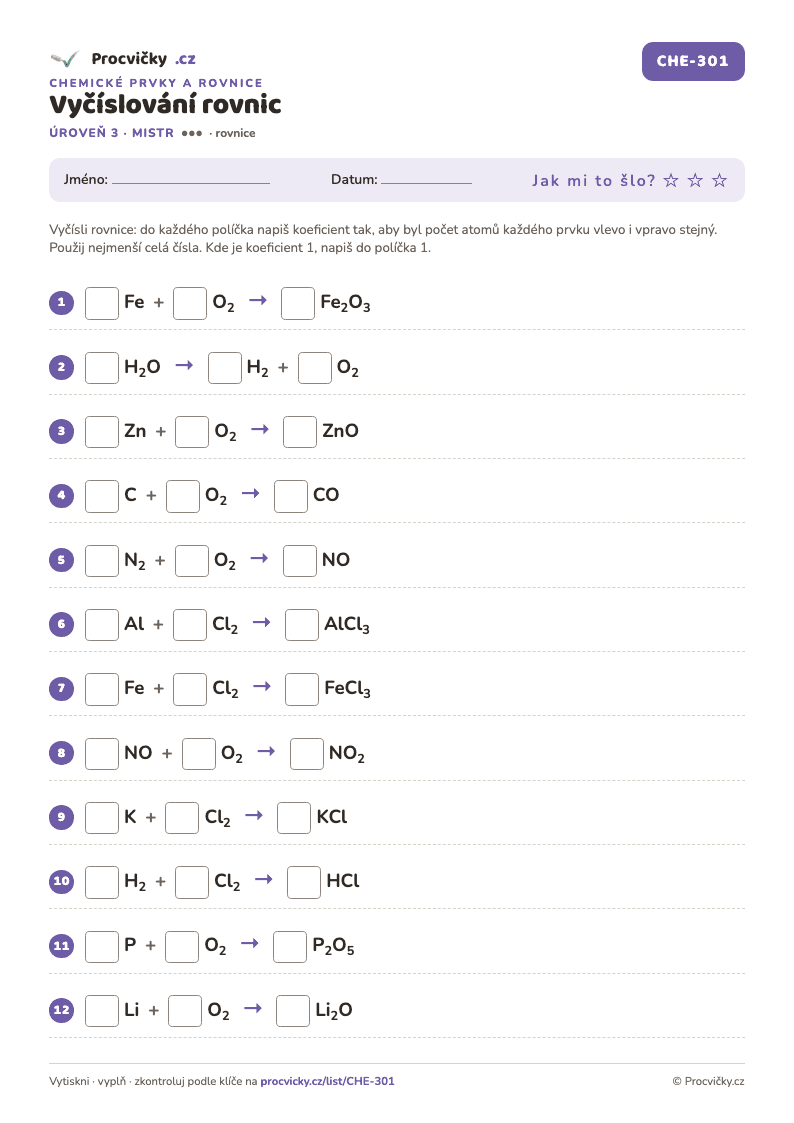Click the purple number 1 badge
794x1123 pixels.
(62, 302)
